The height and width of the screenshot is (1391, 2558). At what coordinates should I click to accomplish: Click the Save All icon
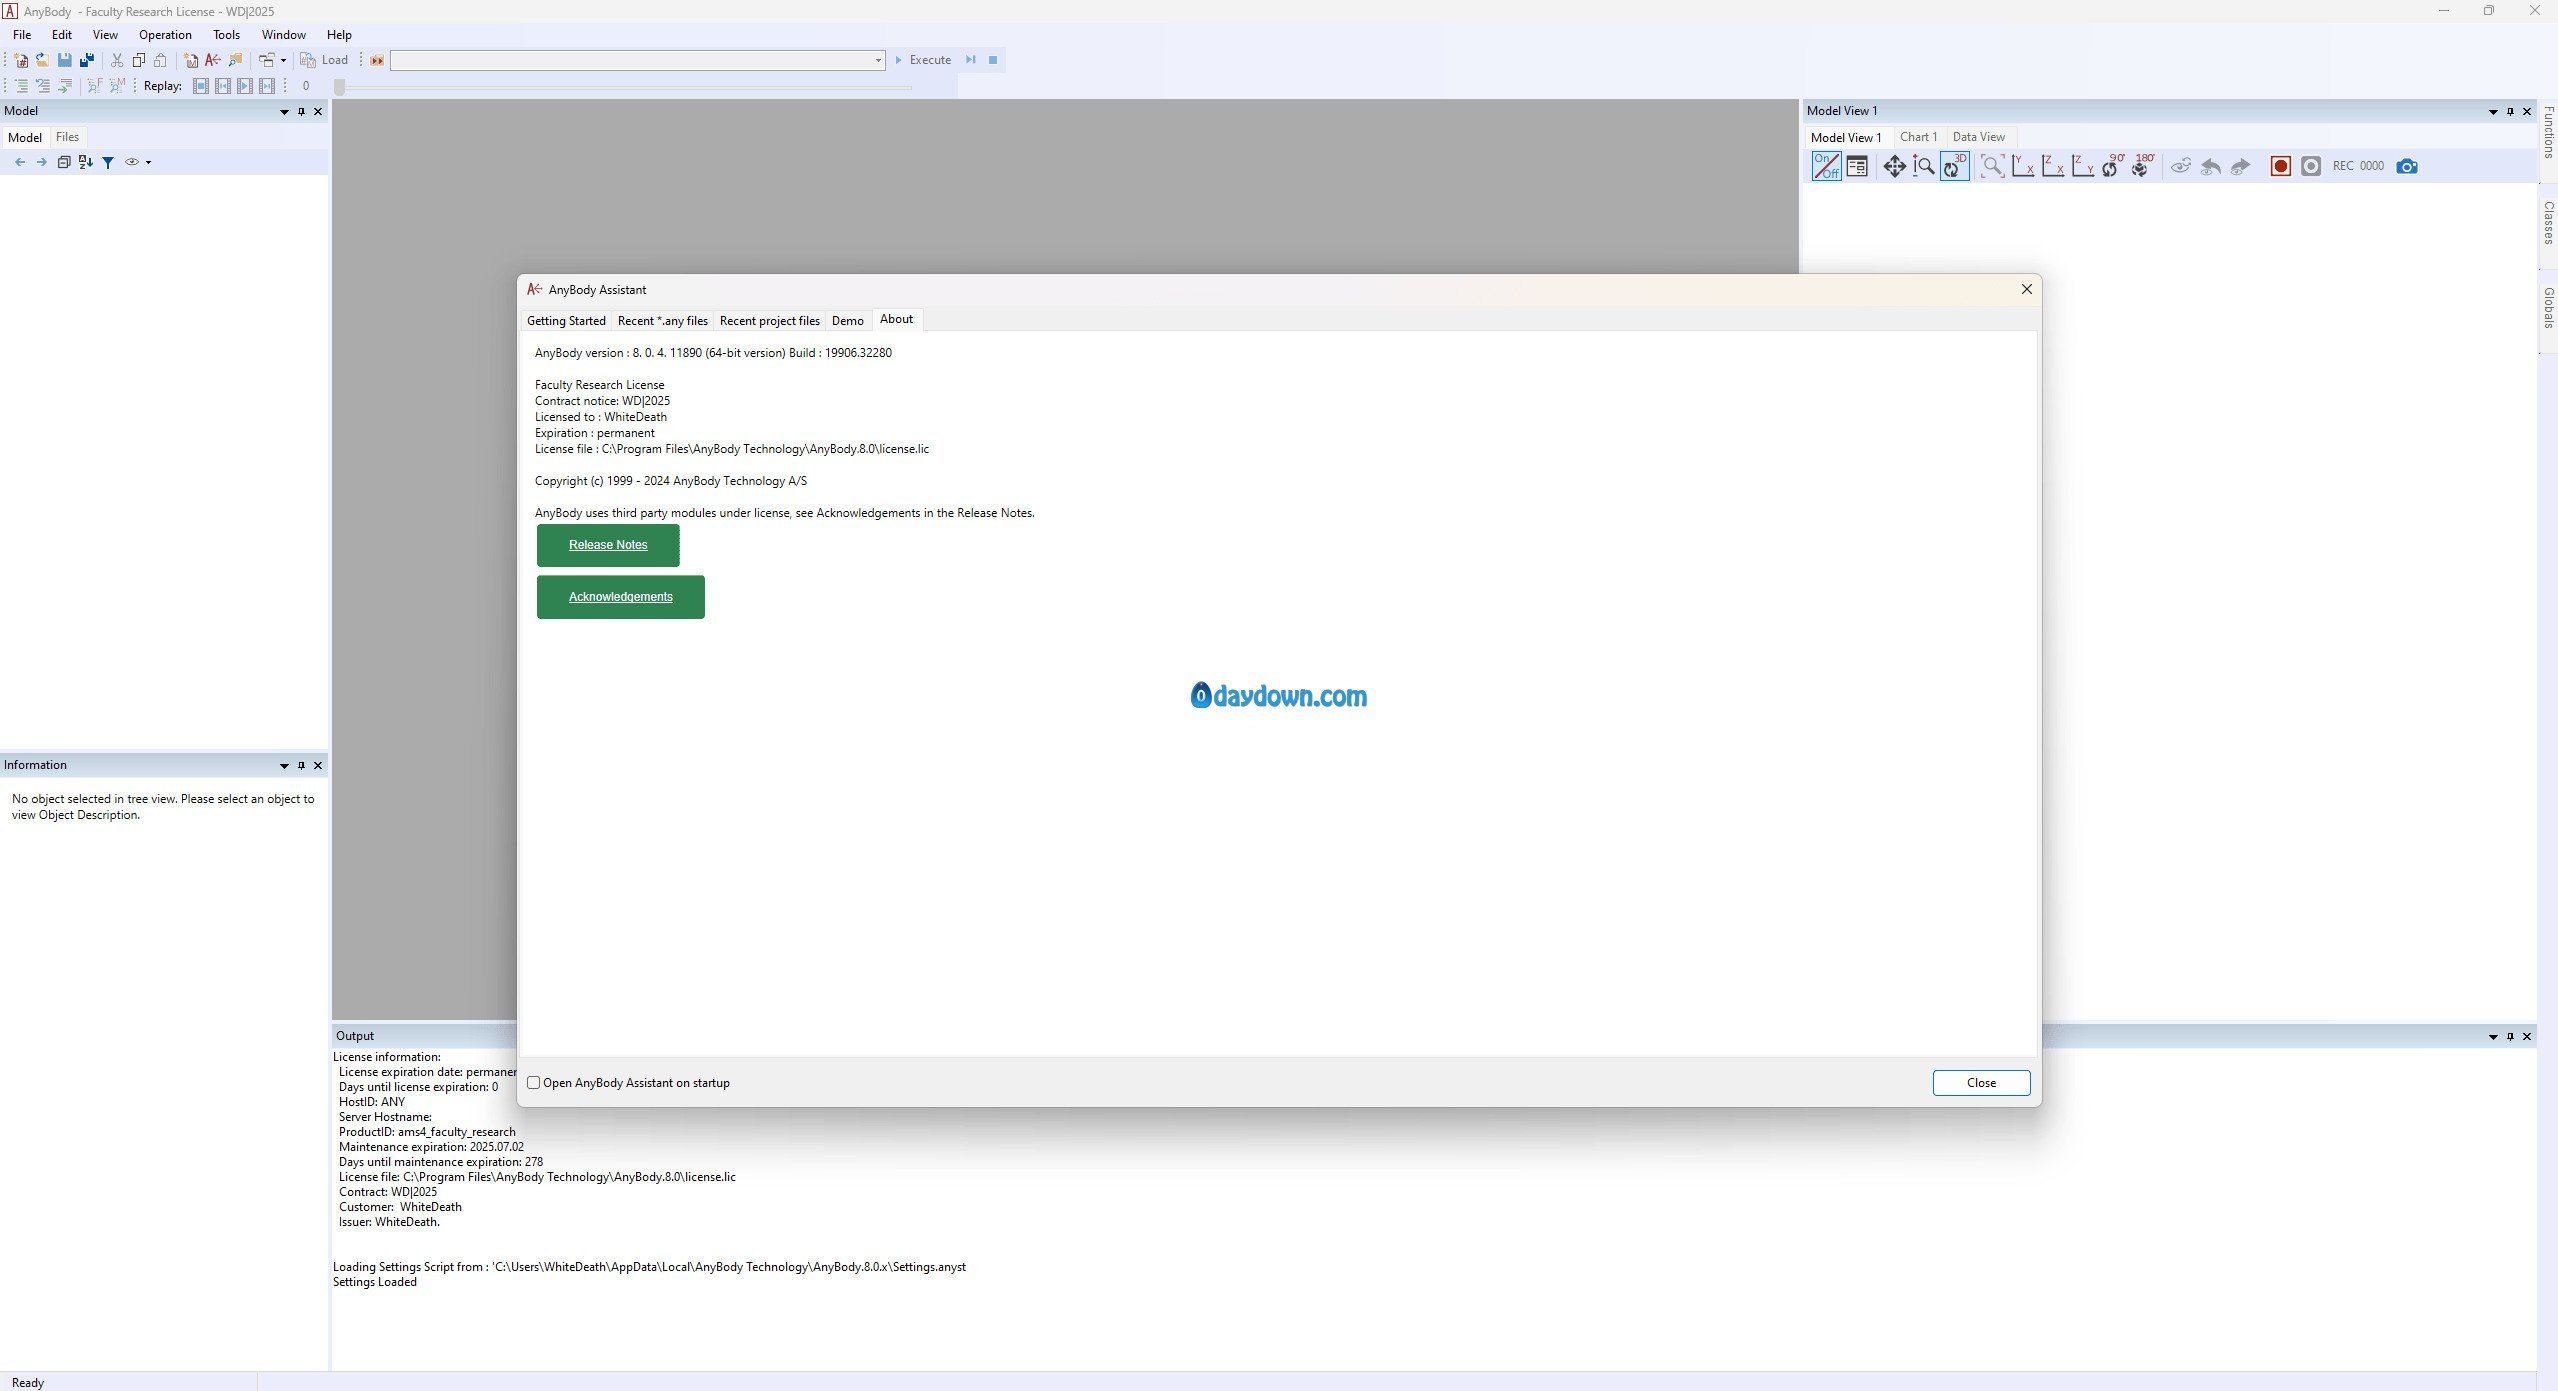coord(87,60)
